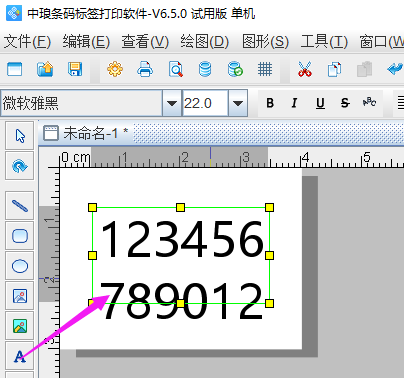Screen dimensions: 404x378
Task: Toggle underline formatting U
Action: 320,103
